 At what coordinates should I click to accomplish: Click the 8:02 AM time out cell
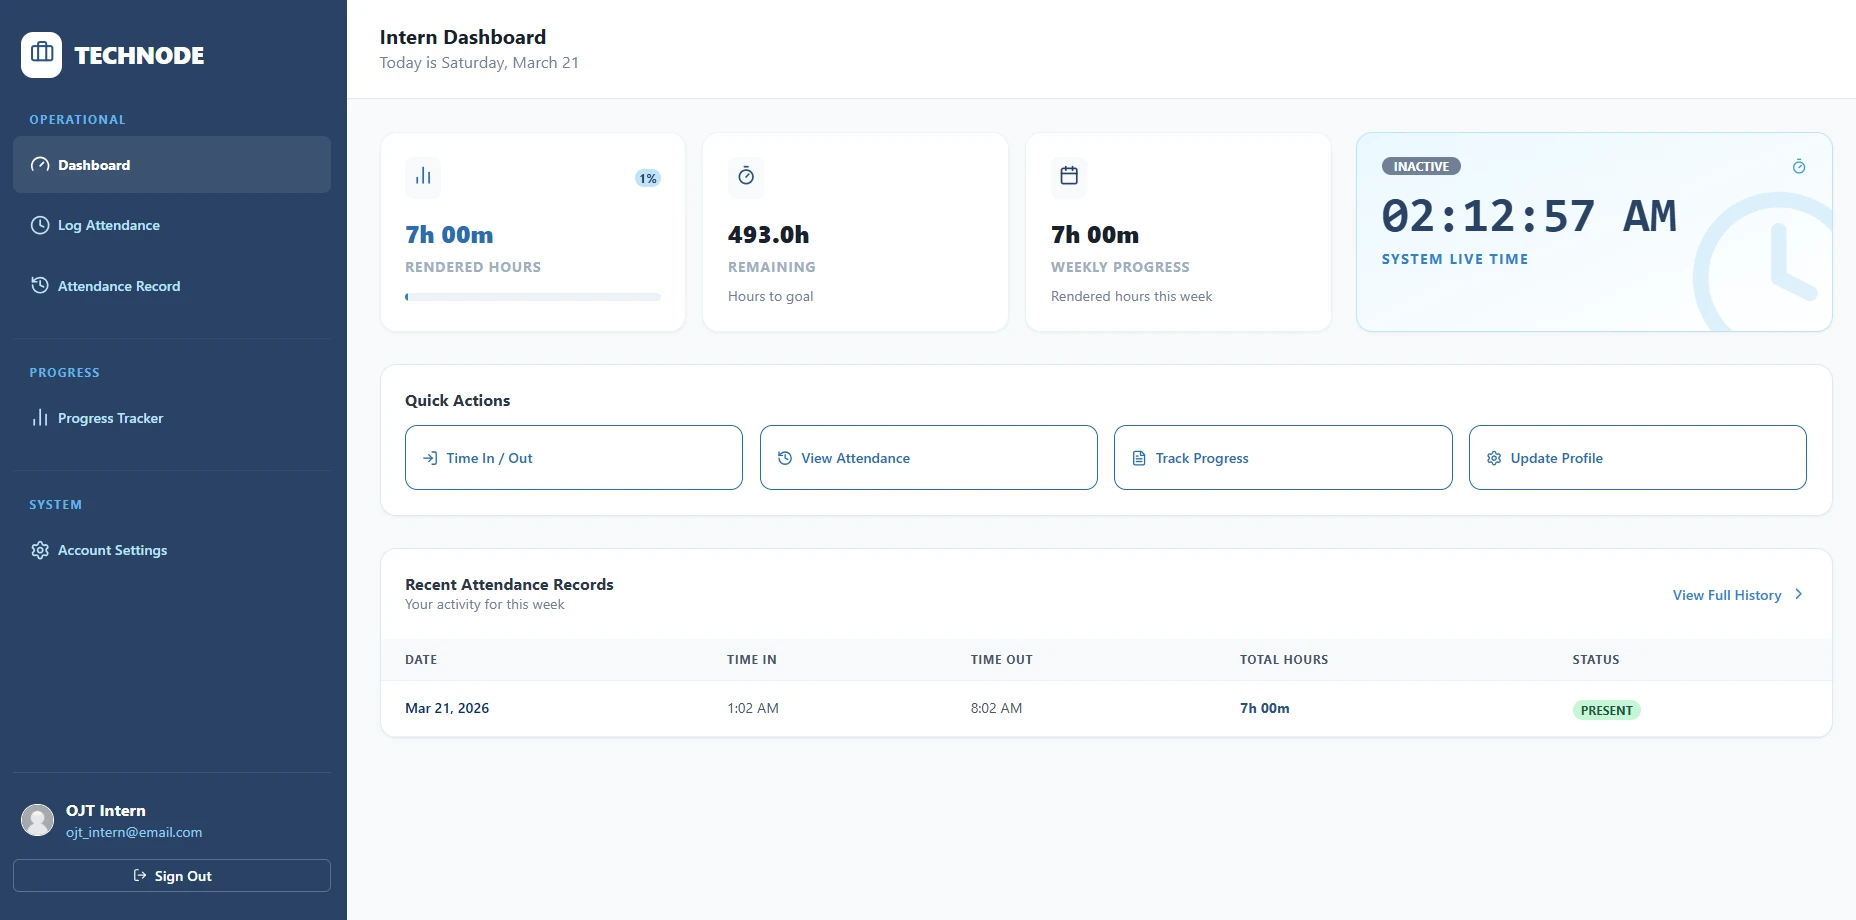[x=996, y=708]
